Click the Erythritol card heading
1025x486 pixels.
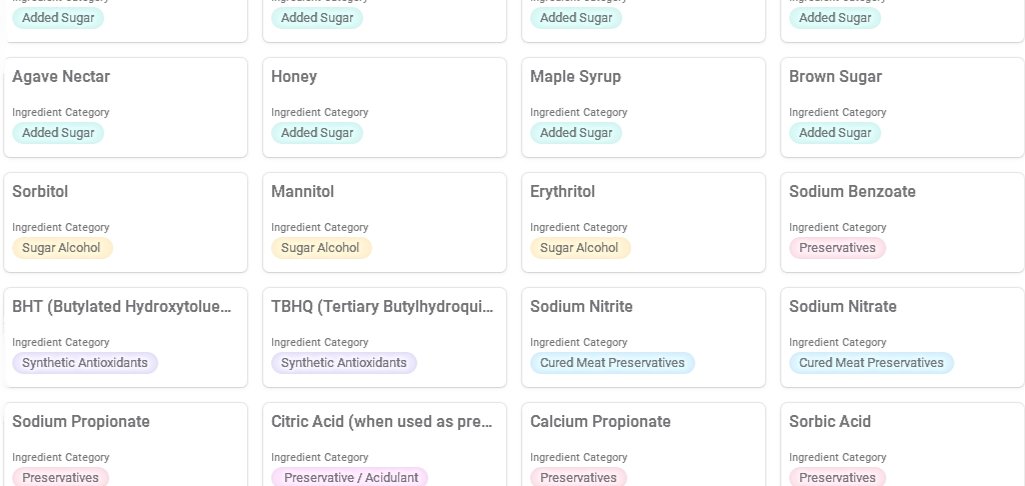pyautogui.click(x=562, y=192)
